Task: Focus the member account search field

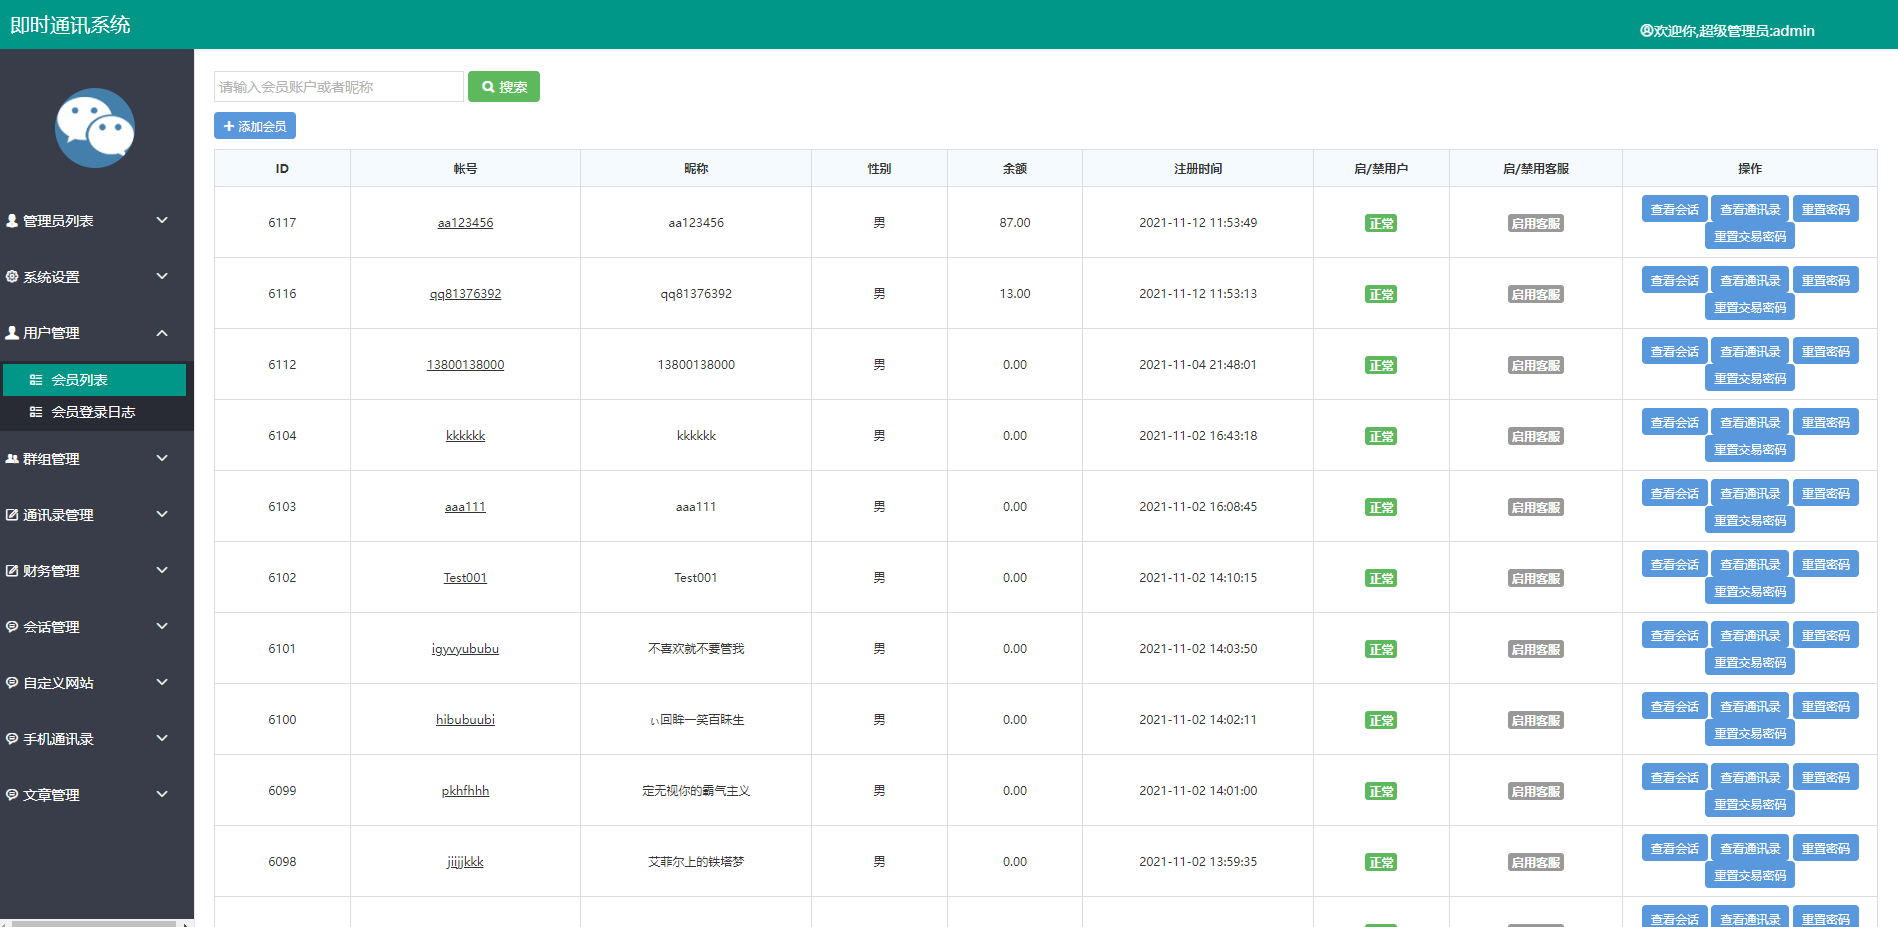Action: point(339,87)
